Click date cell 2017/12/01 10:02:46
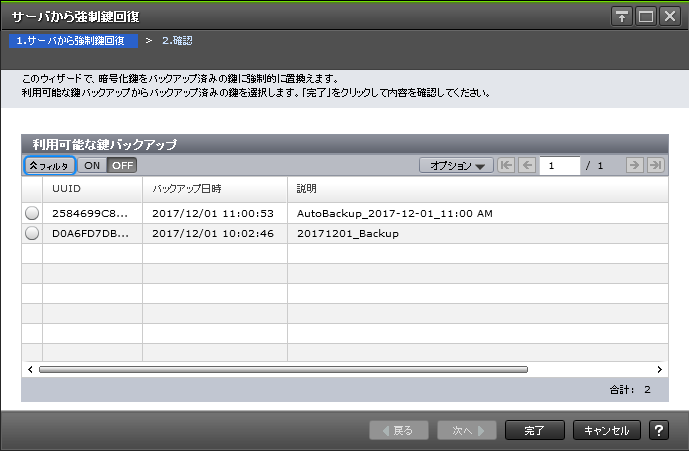This screenshot has height=451, width=689. click(x=213, y=234)
